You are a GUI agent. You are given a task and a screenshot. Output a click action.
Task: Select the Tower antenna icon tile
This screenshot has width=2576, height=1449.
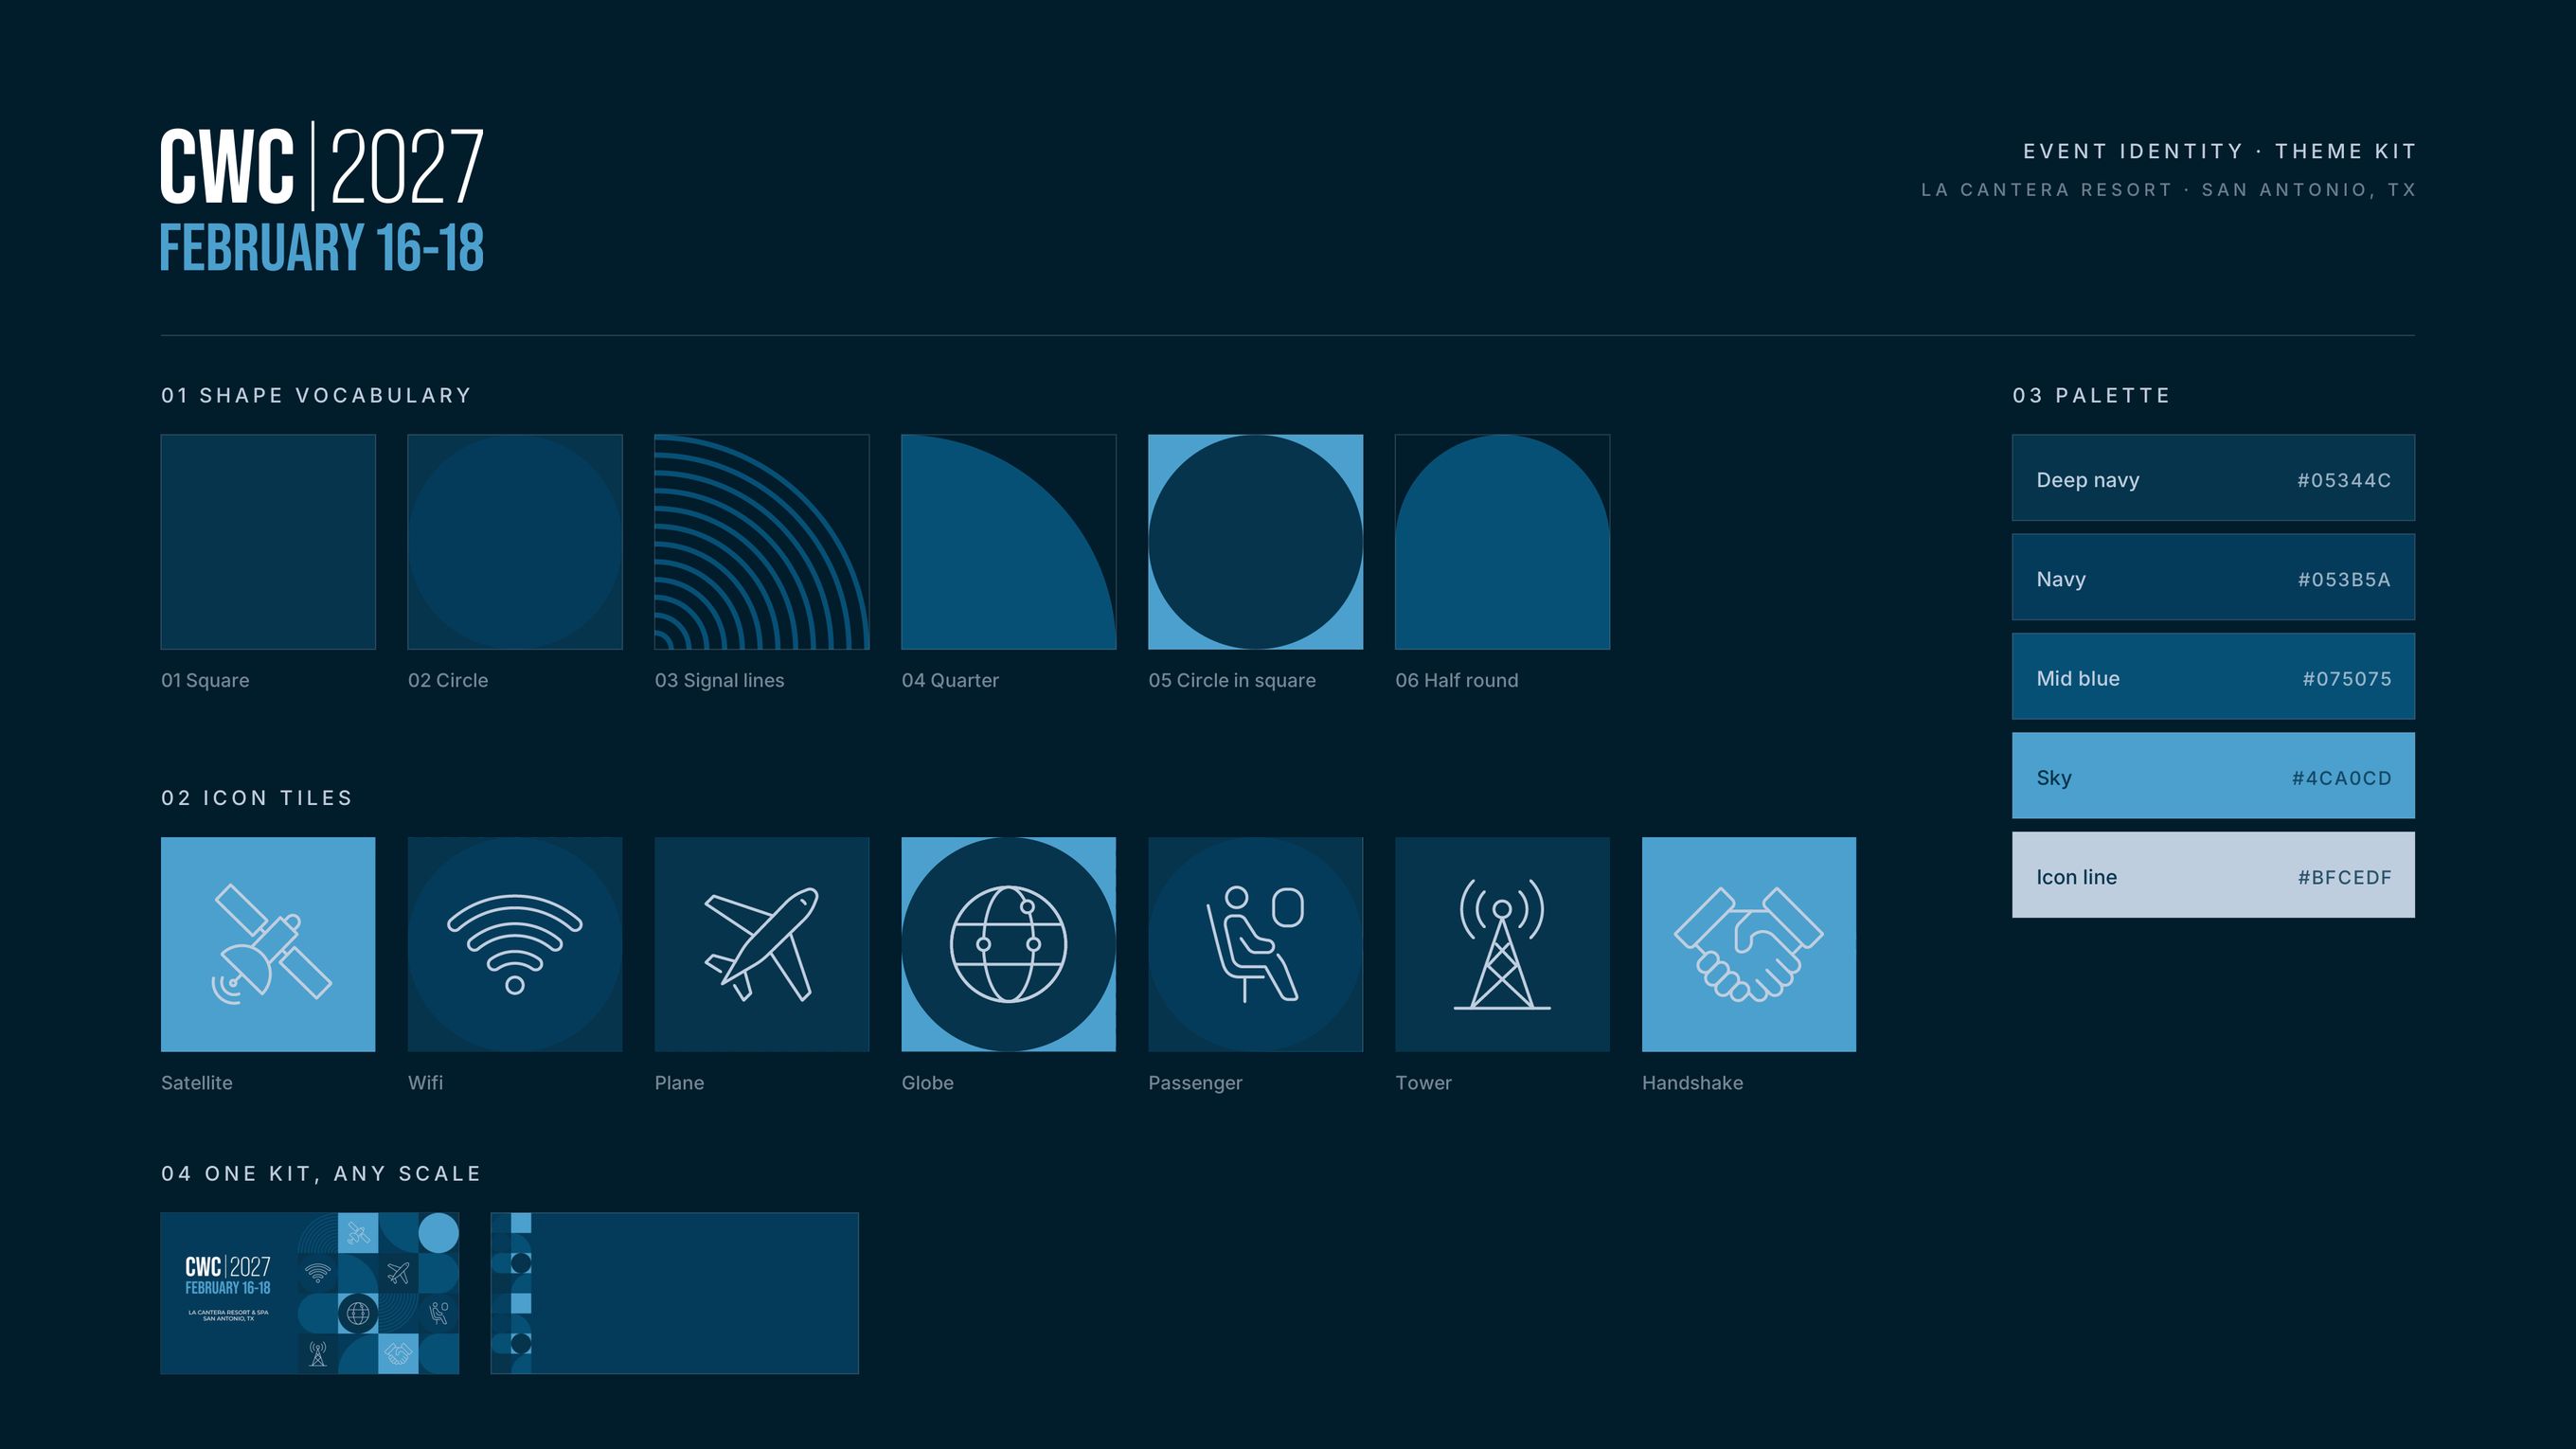[x=1503, y=944]
